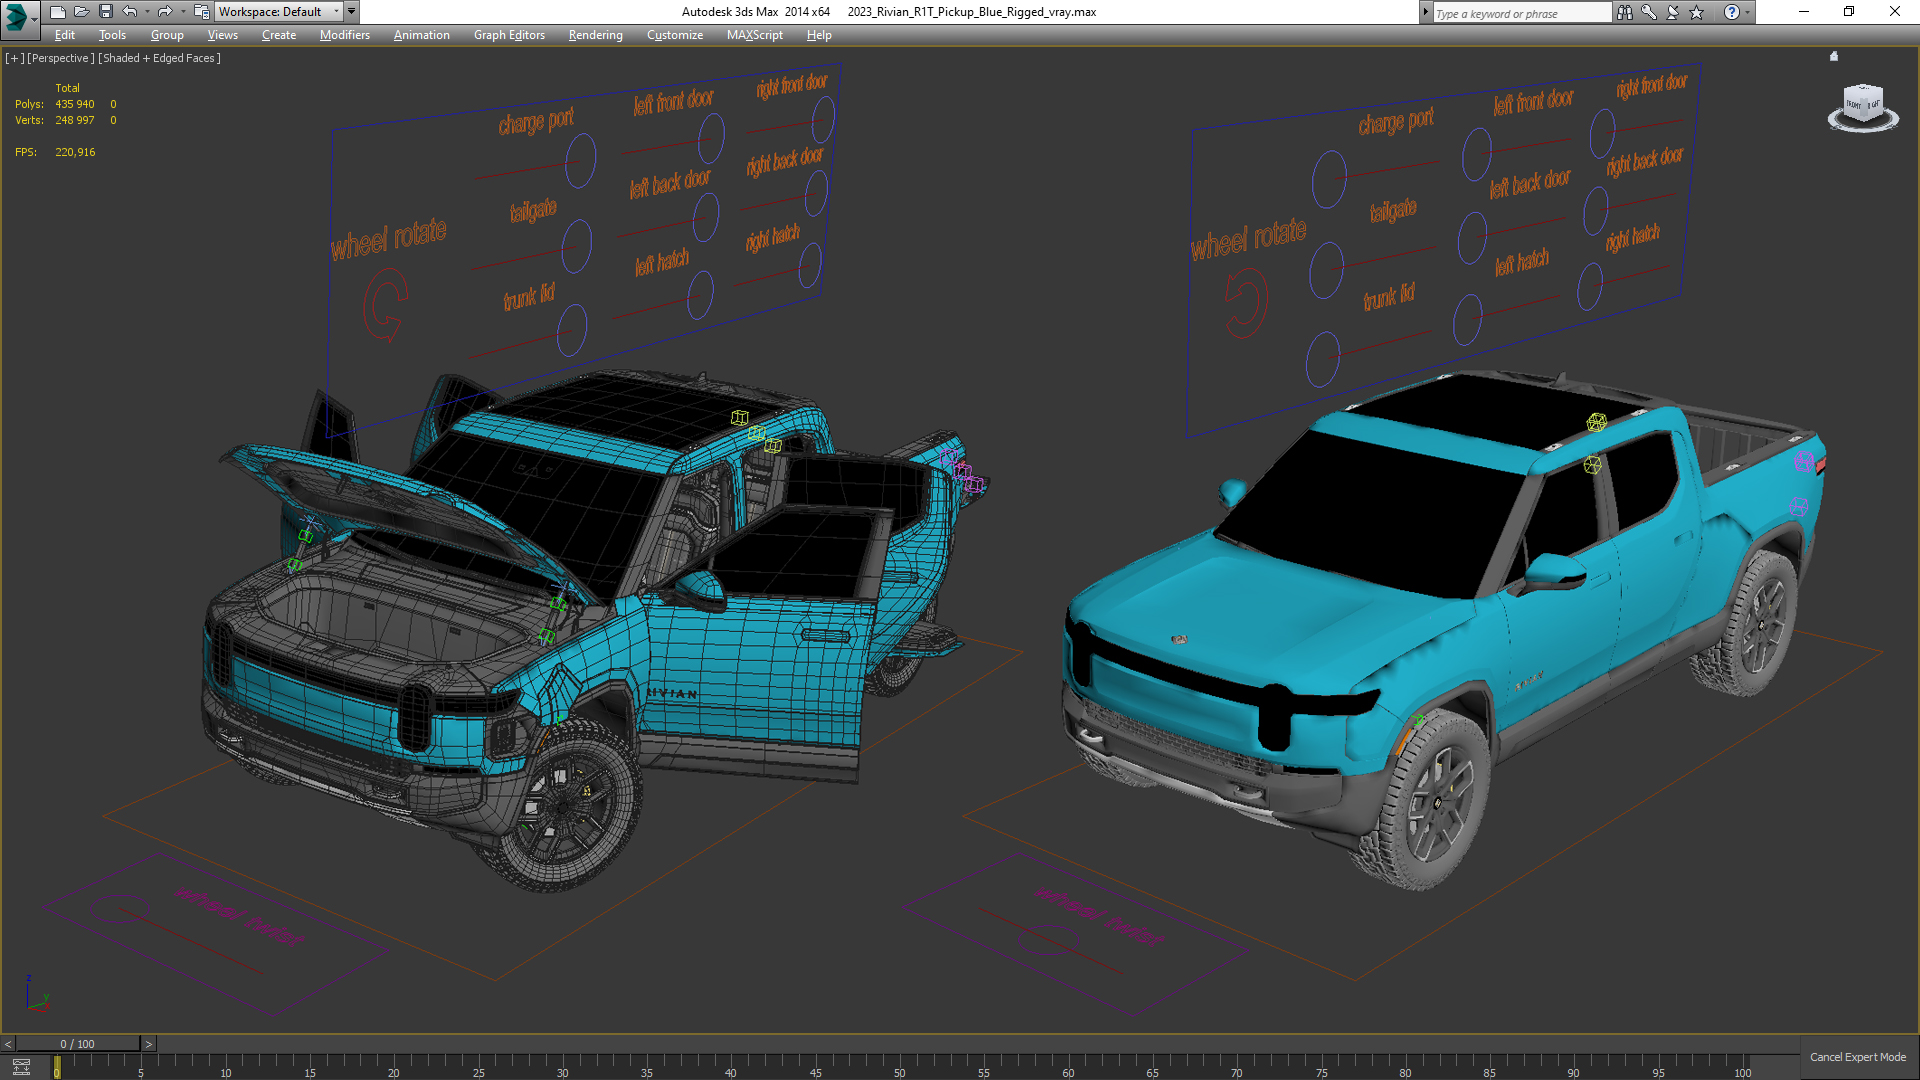Click the [Shaded + Edged Faces] label
The image size is (1920, 1080).
(x=159, y=58)
